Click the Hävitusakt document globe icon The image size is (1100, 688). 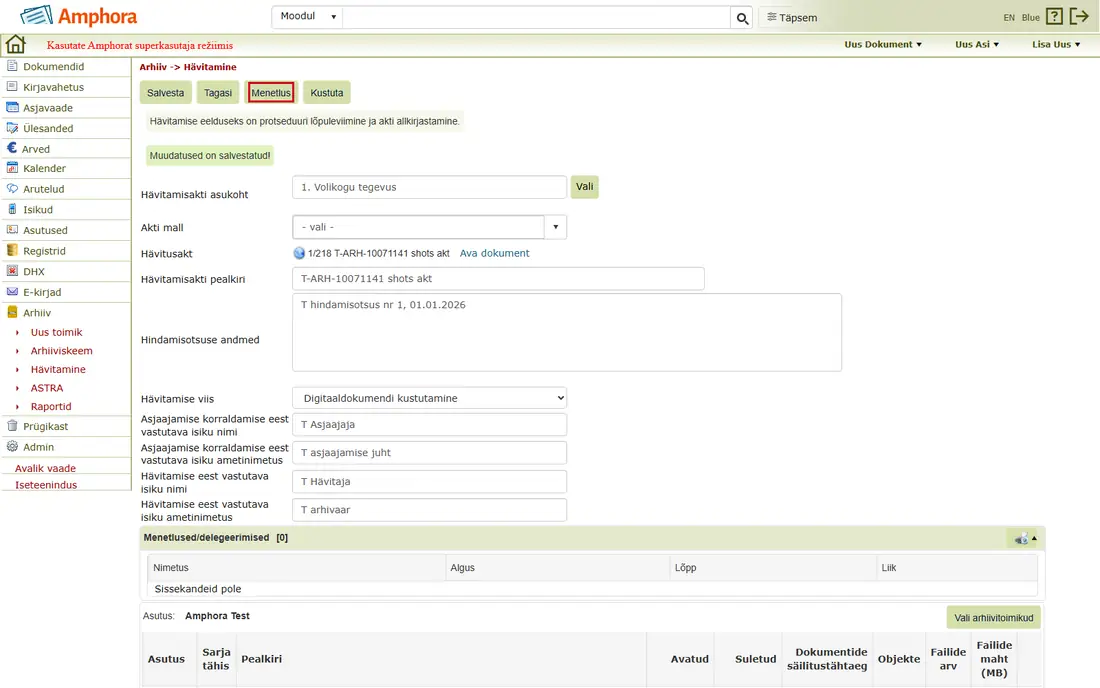pyautogui.click(x=299, y=253)
